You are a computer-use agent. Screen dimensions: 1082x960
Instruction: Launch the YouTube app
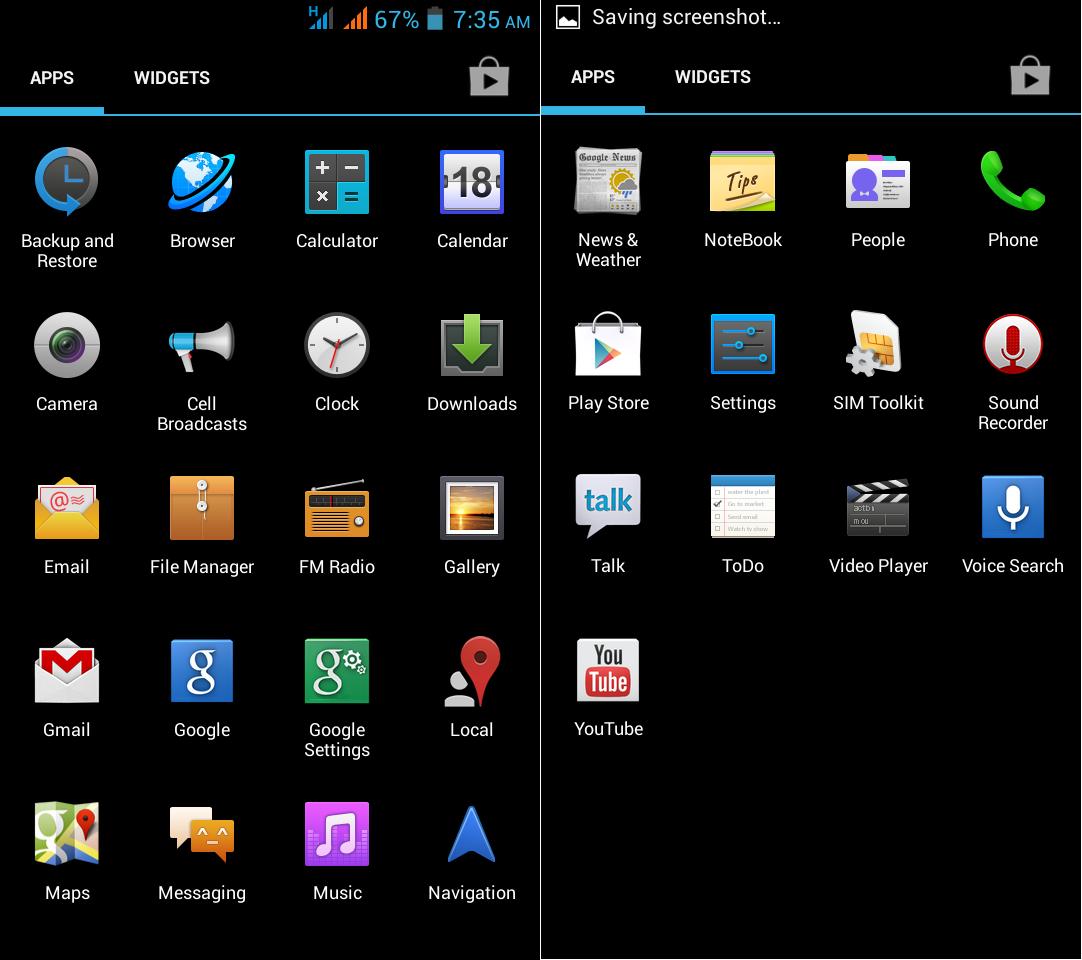pos(608,669)
